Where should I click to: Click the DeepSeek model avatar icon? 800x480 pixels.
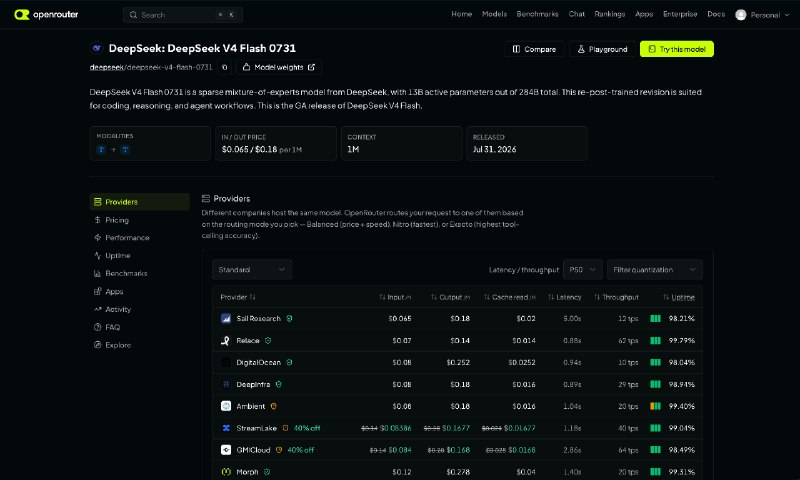(96, 48)
